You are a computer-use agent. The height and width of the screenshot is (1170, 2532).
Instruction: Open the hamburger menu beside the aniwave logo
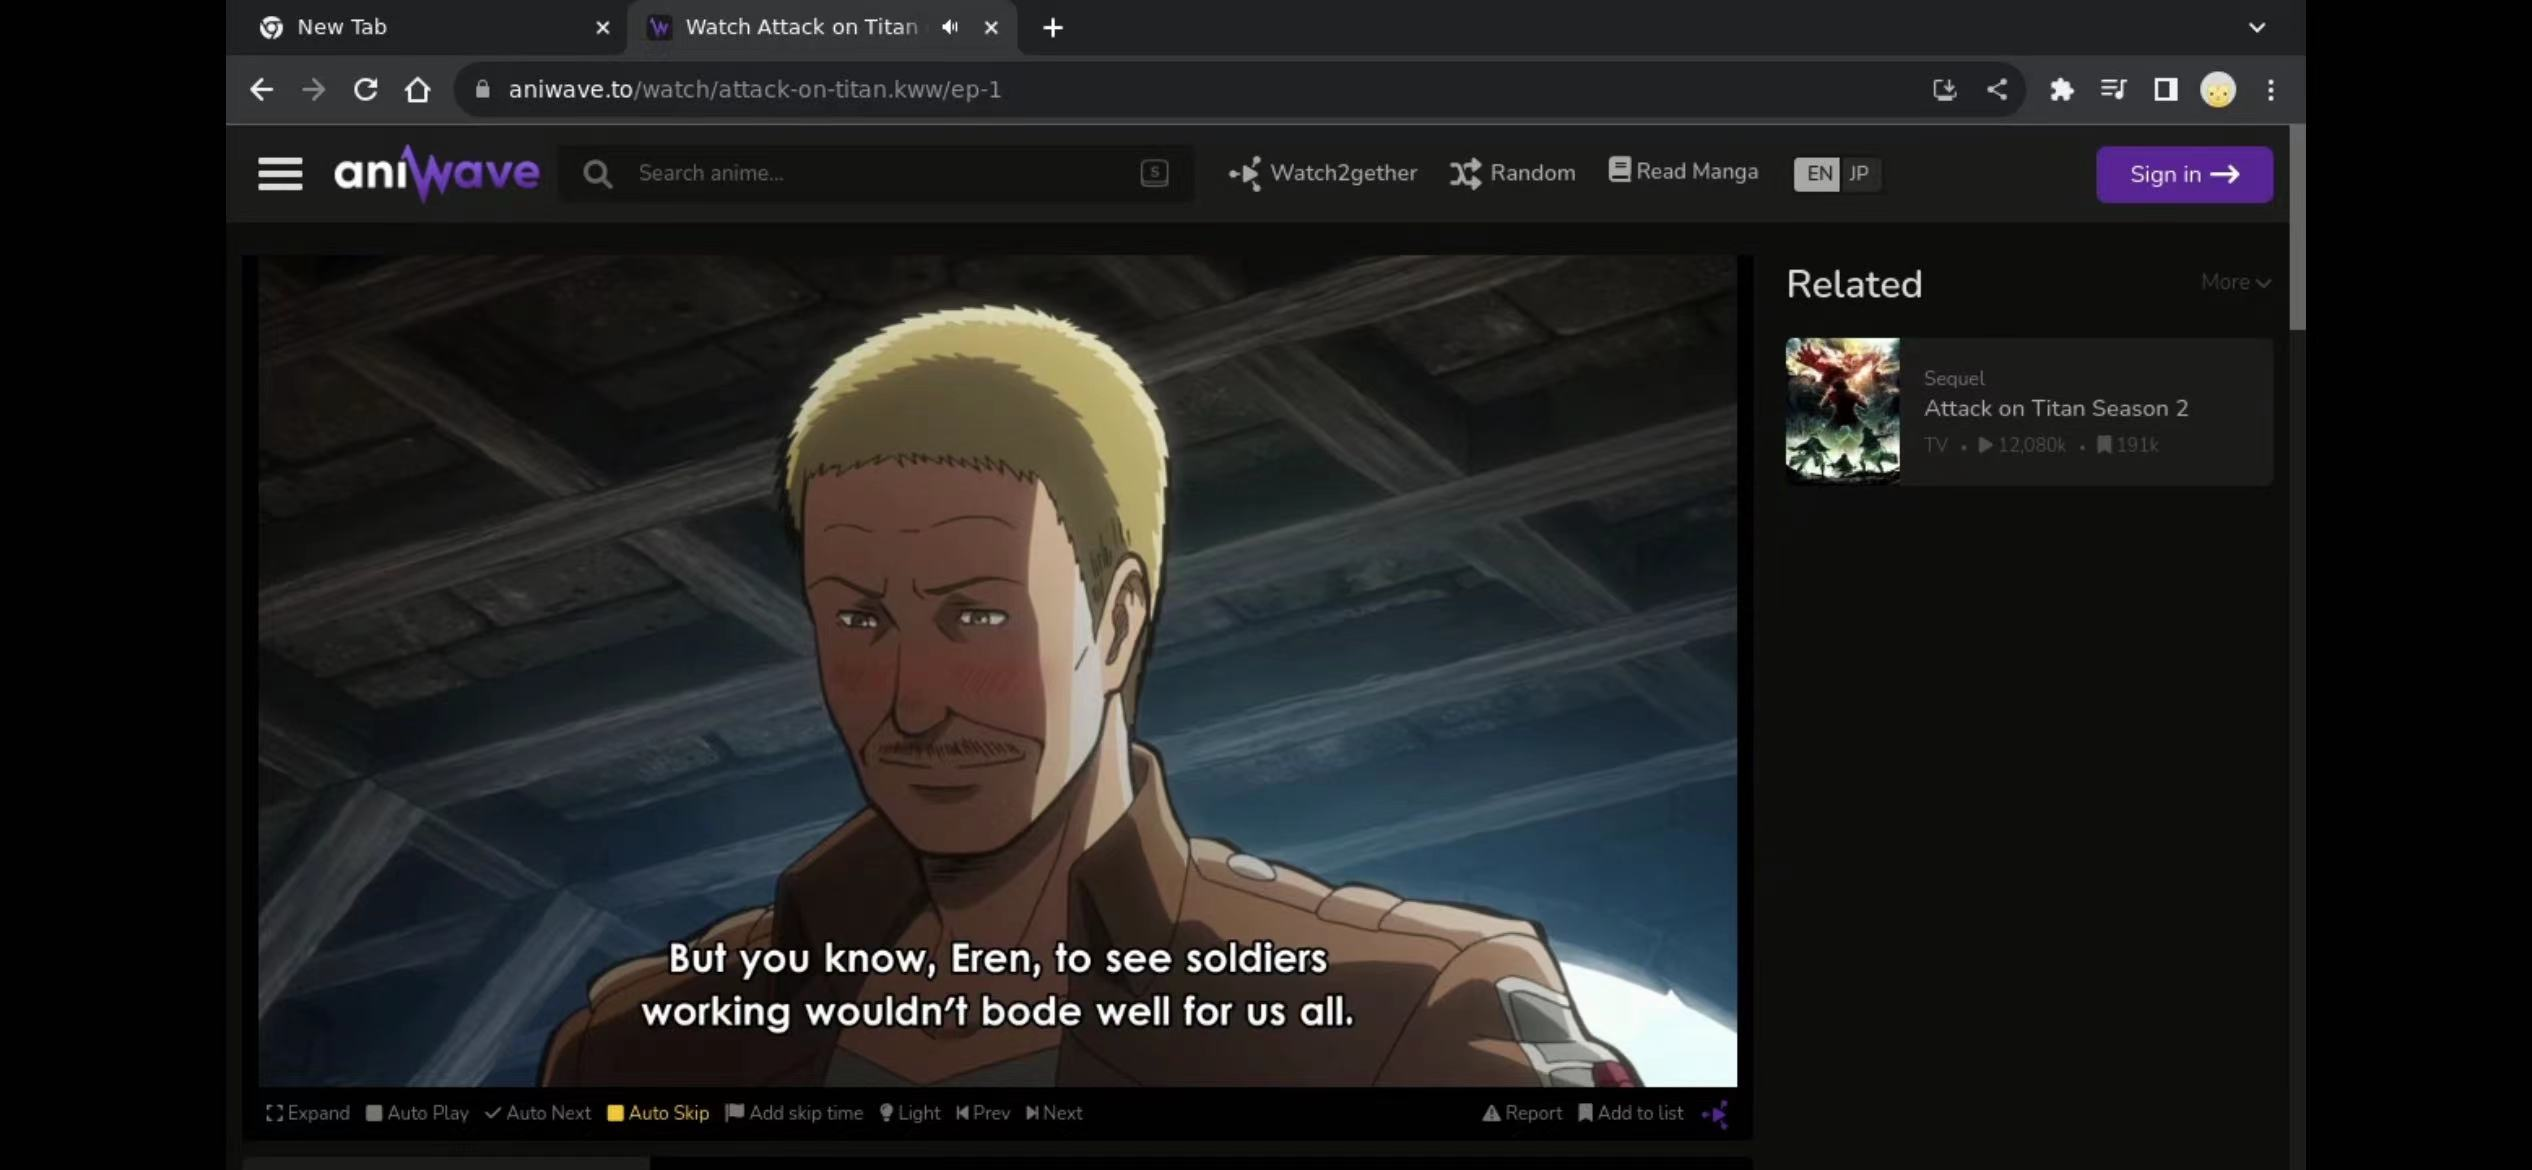tap(280, 174)
